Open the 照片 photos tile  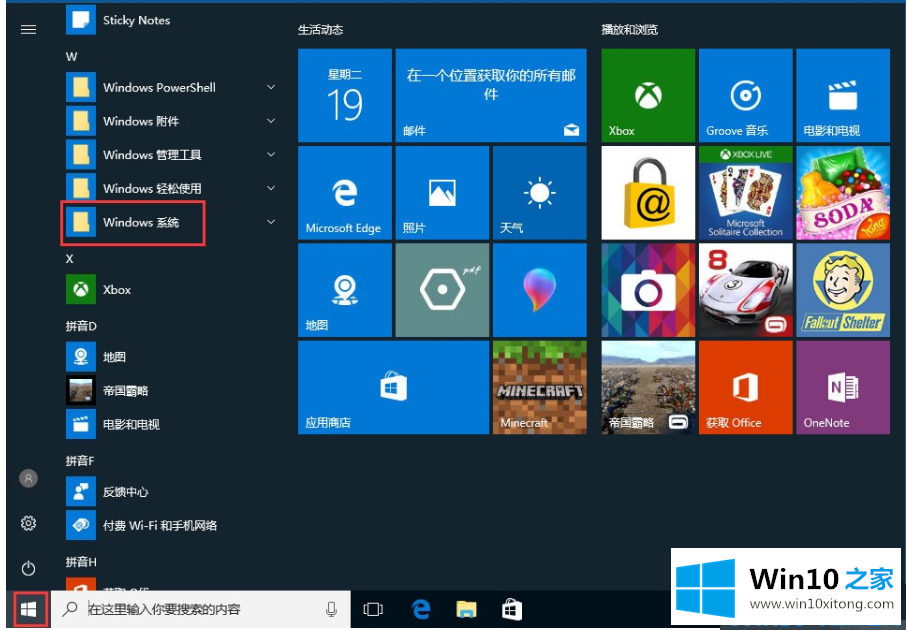442,192
